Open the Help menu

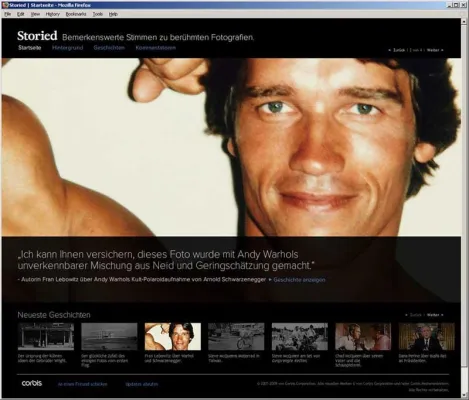113,14
